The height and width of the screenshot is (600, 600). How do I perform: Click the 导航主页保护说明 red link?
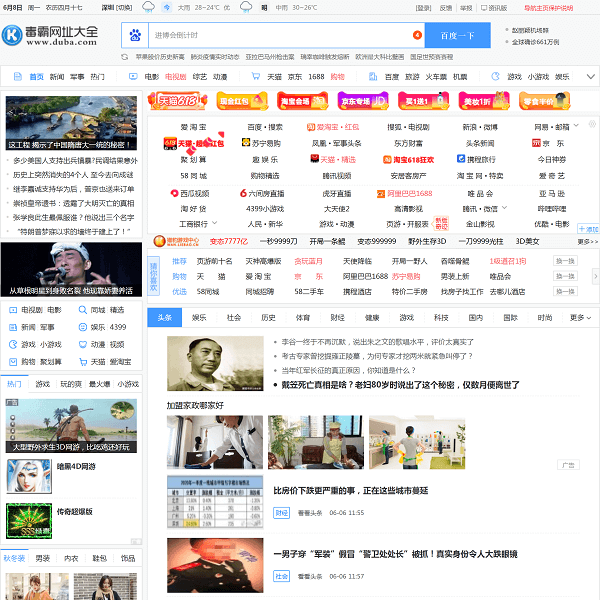[548, 8]
